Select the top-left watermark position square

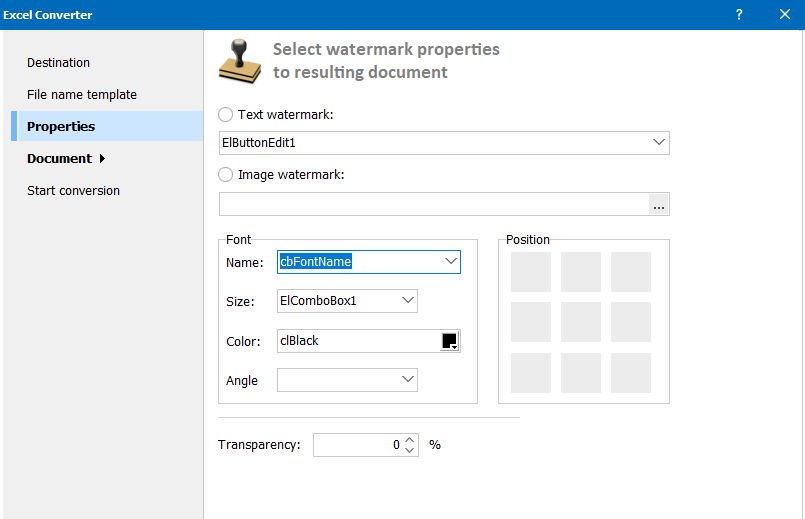click(x=531, y=272)
